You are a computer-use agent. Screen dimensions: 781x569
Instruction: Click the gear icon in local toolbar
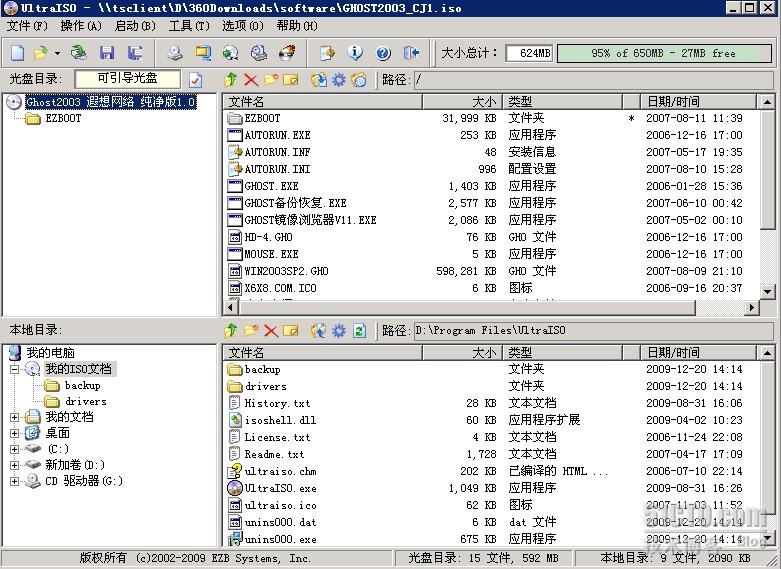[339, 330]
